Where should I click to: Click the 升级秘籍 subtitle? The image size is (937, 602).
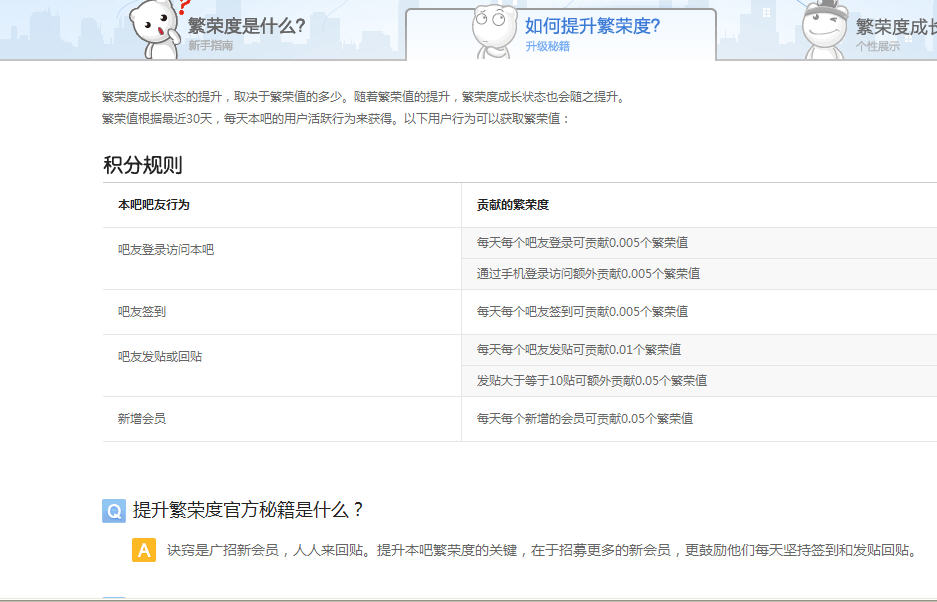[547, 46]
